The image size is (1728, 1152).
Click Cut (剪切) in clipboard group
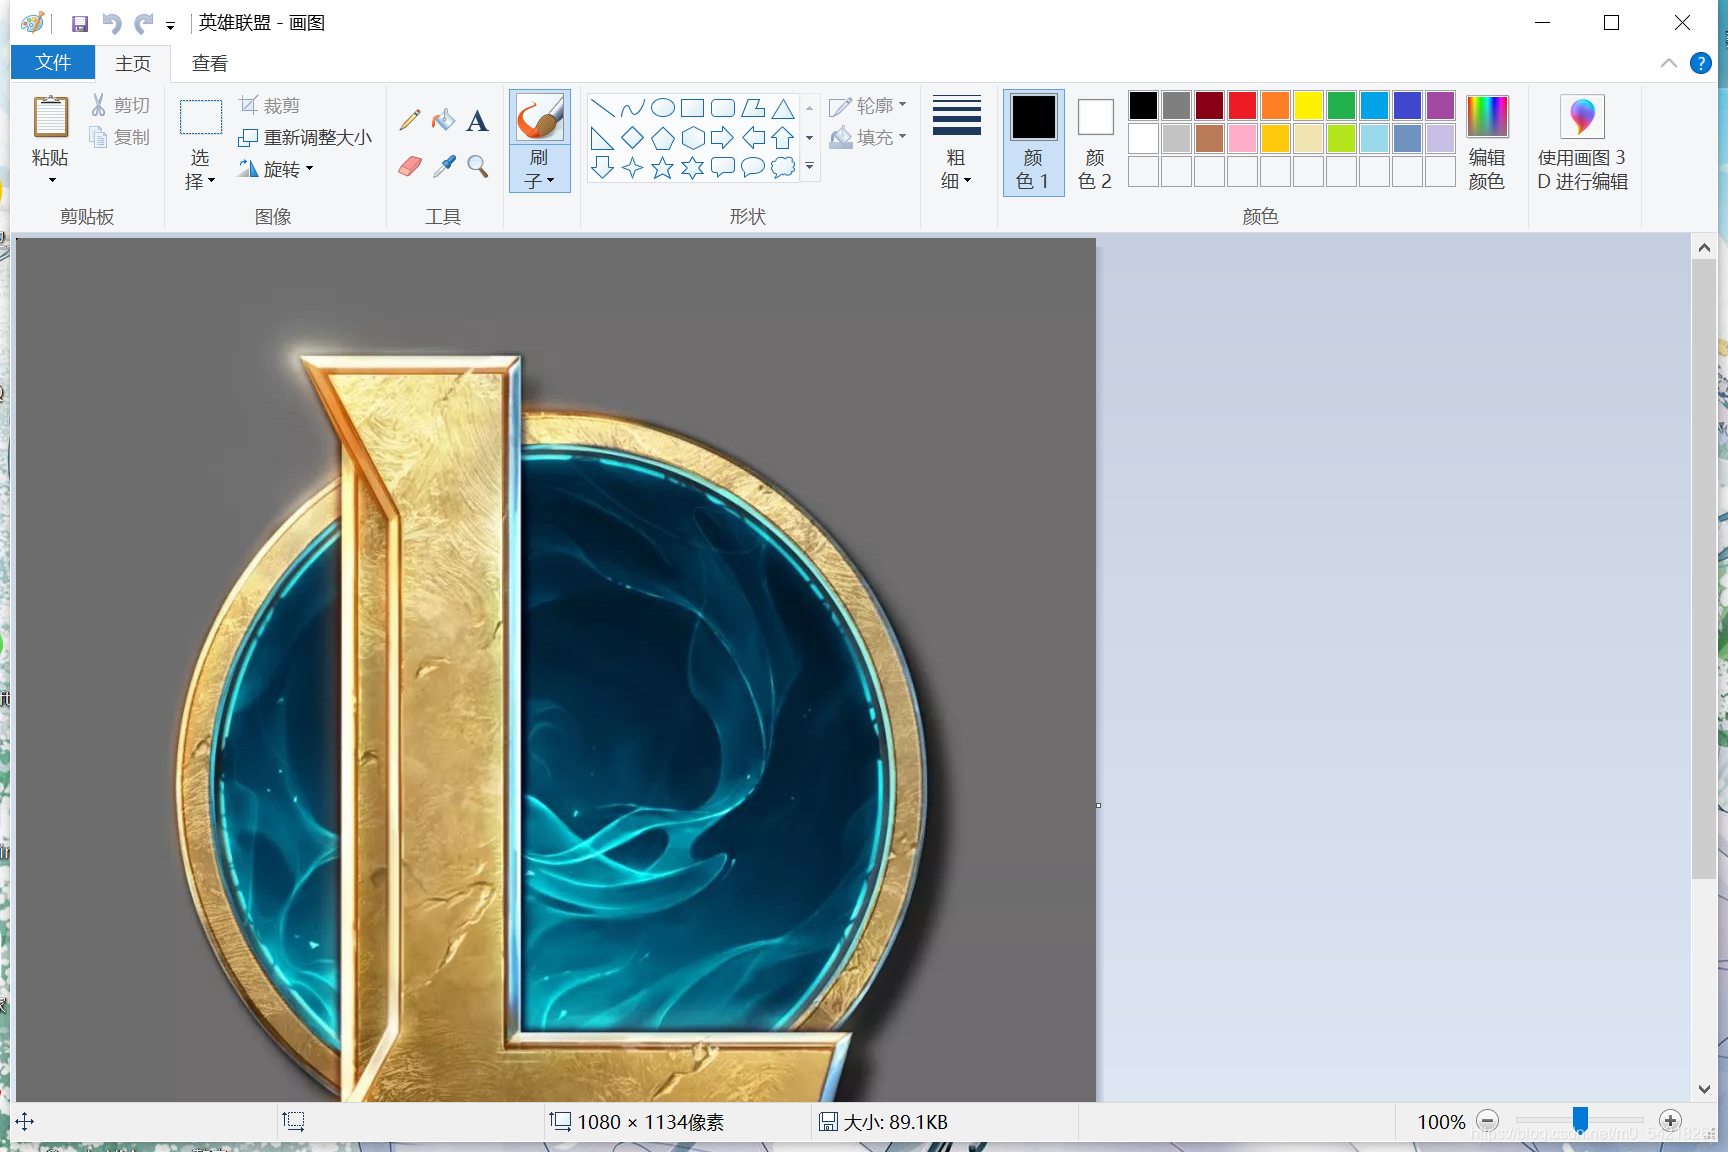(x=120, y=105)
